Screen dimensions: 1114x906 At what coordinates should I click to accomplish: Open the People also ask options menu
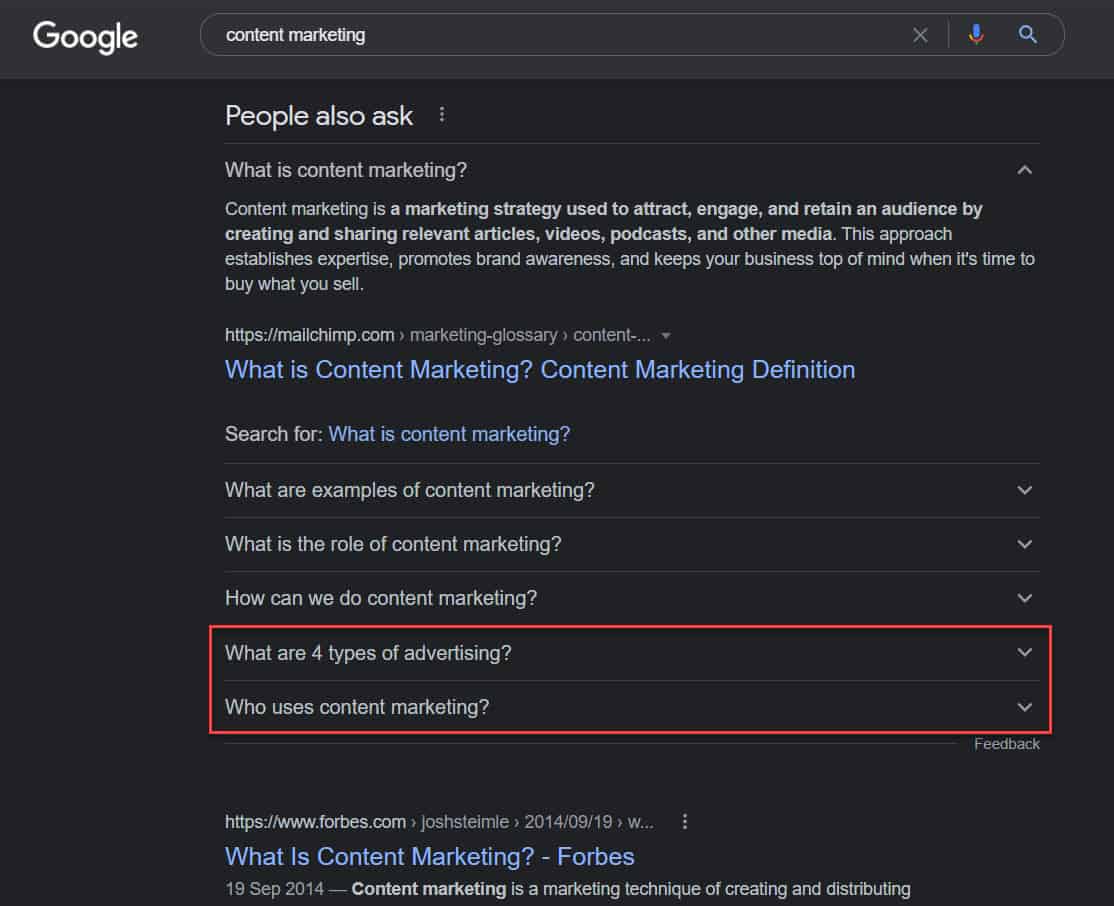442,114
